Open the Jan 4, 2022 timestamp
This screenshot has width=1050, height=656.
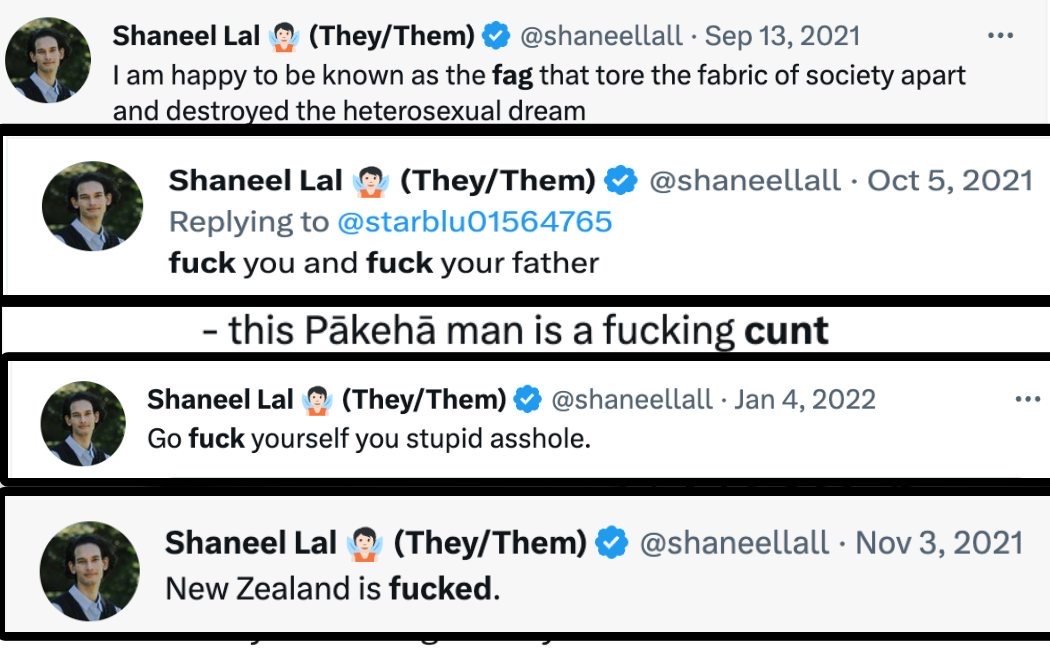click(x=805, y=400)
